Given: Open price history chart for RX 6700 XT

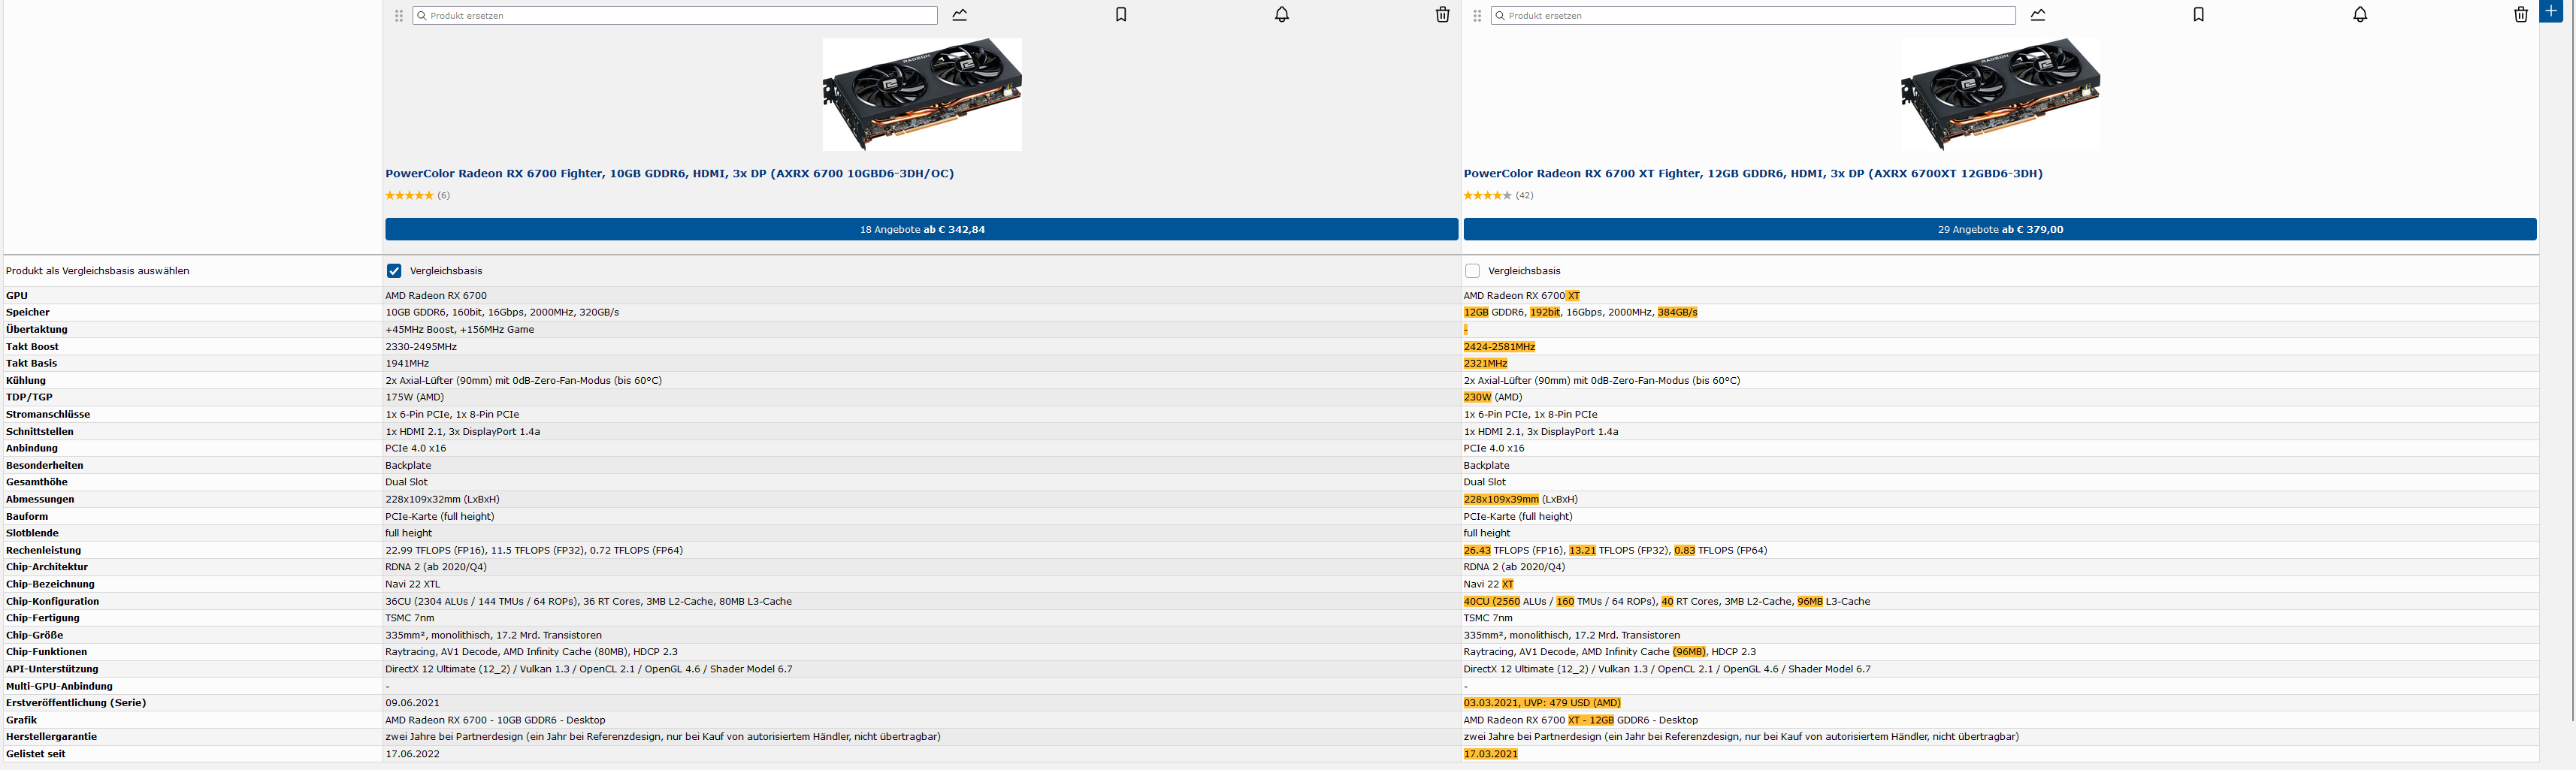Looking at the screenshot, I should click(2038, 15).
